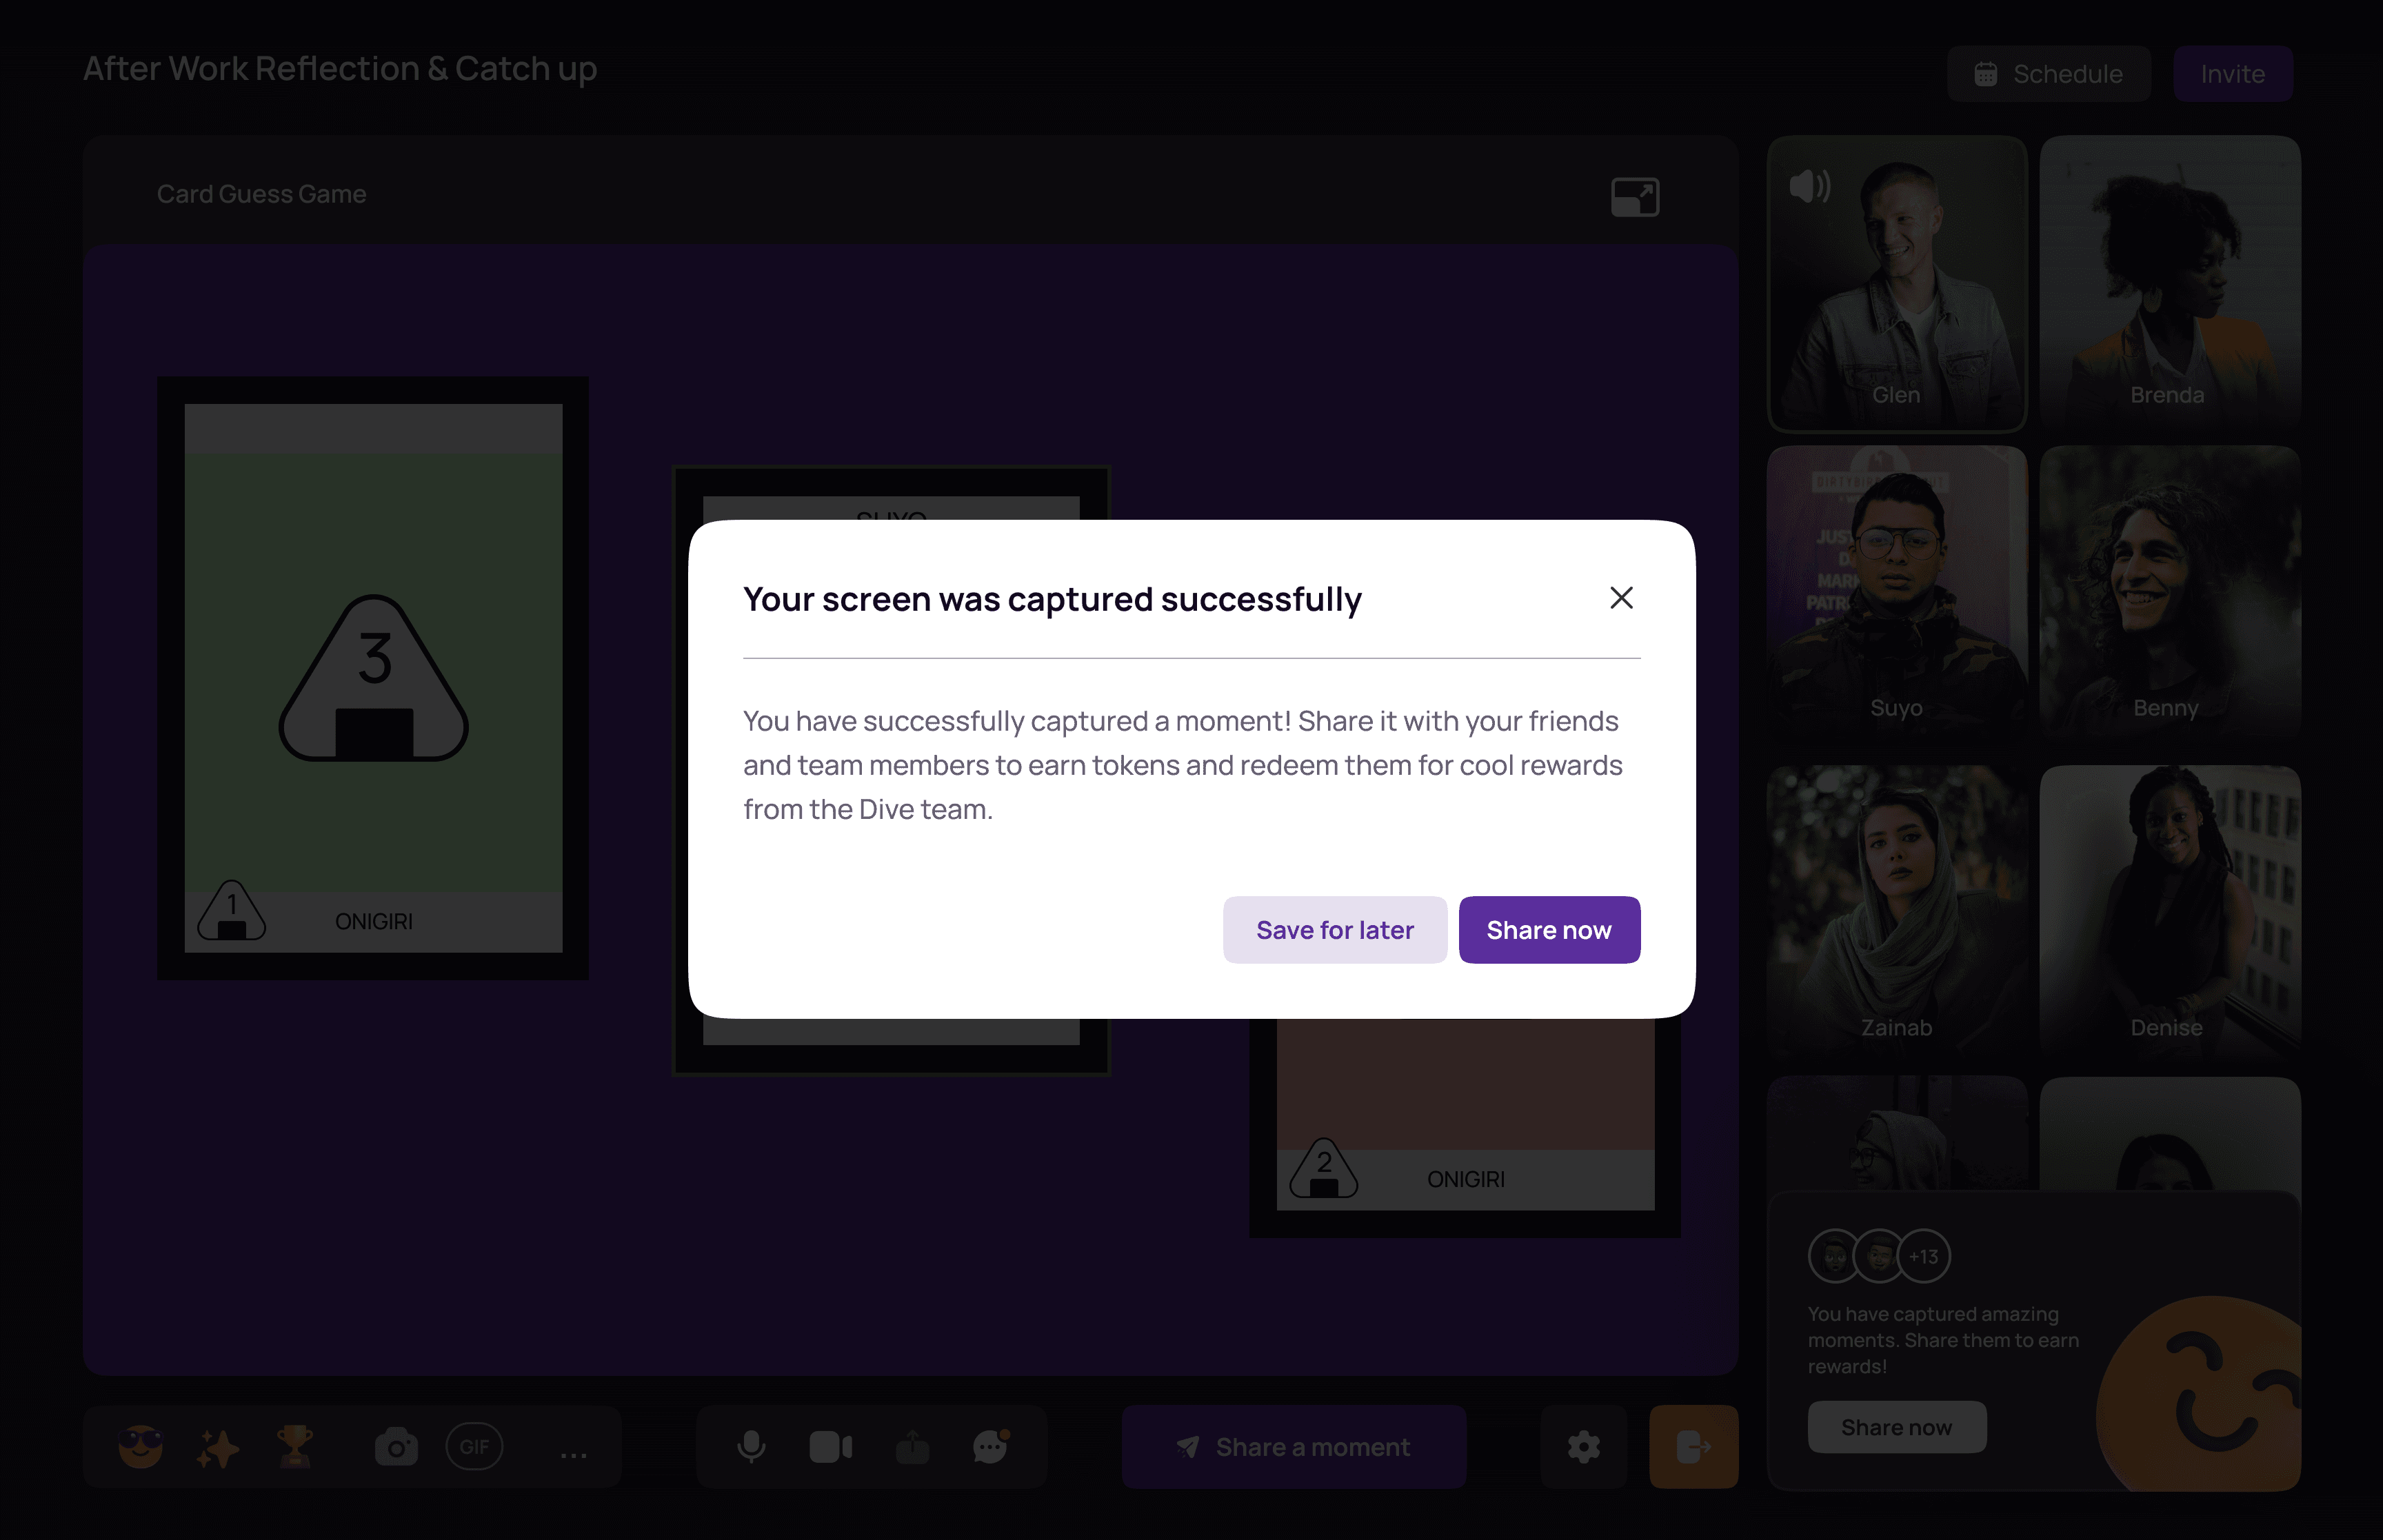This screenshot has width=2383, height=1540.
Task: Select the Onigiri 2 card
Action: click(1465, 1128)
